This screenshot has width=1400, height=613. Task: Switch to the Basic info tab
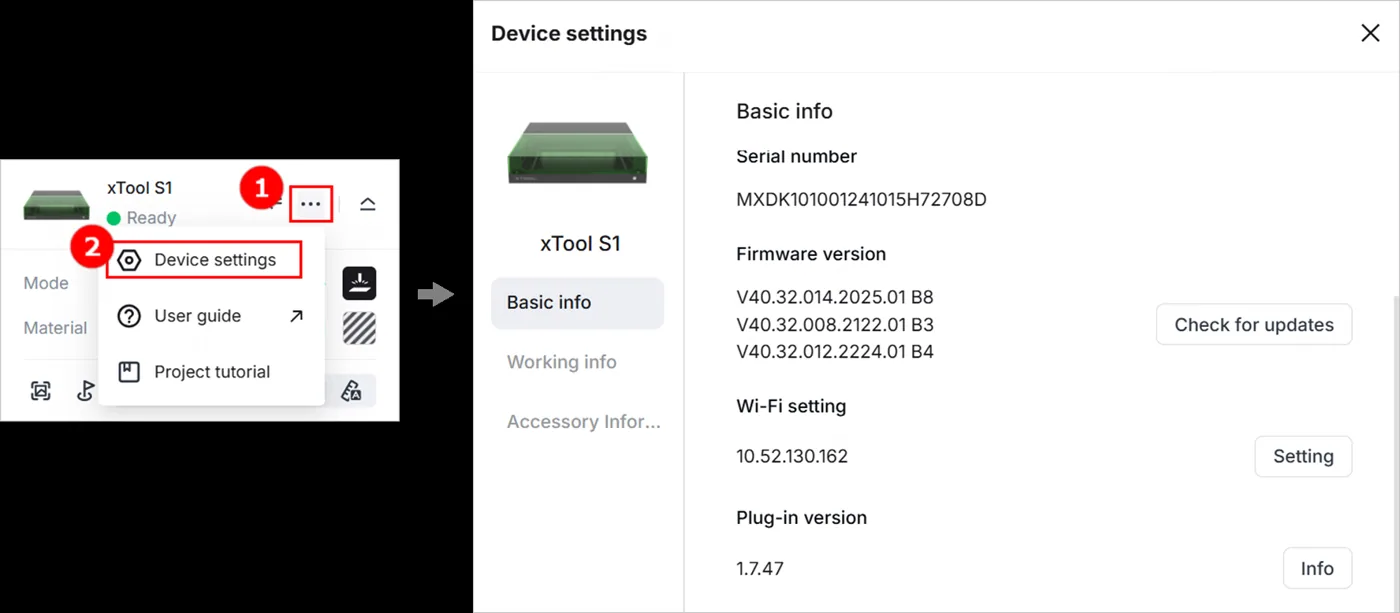coord(577,303)
